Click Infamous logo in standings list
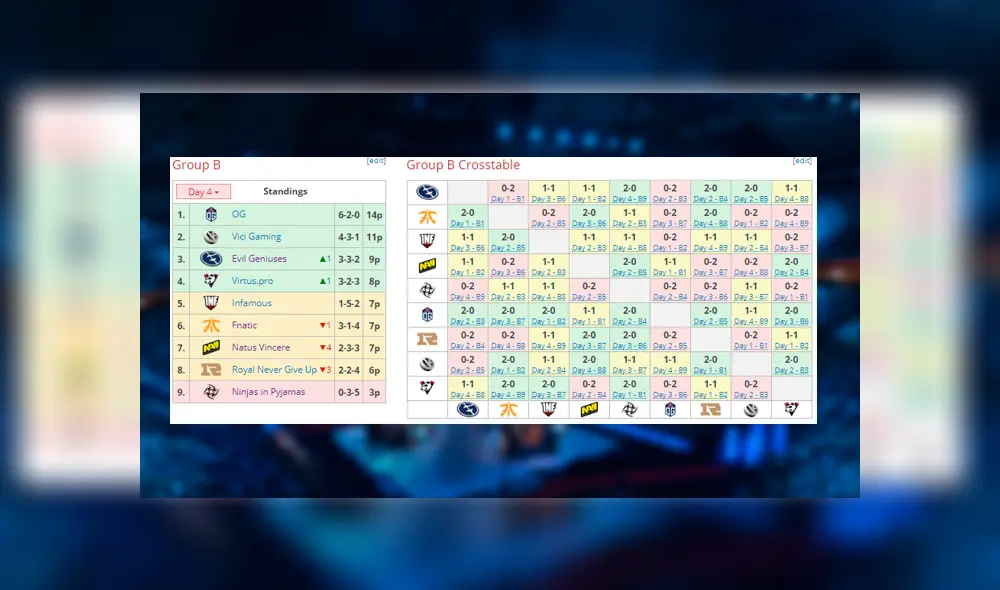 211,303
